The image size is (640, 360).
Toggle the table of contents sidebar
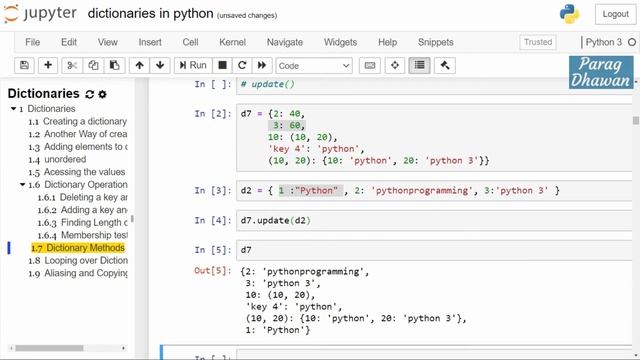click(x=419, y=65)
